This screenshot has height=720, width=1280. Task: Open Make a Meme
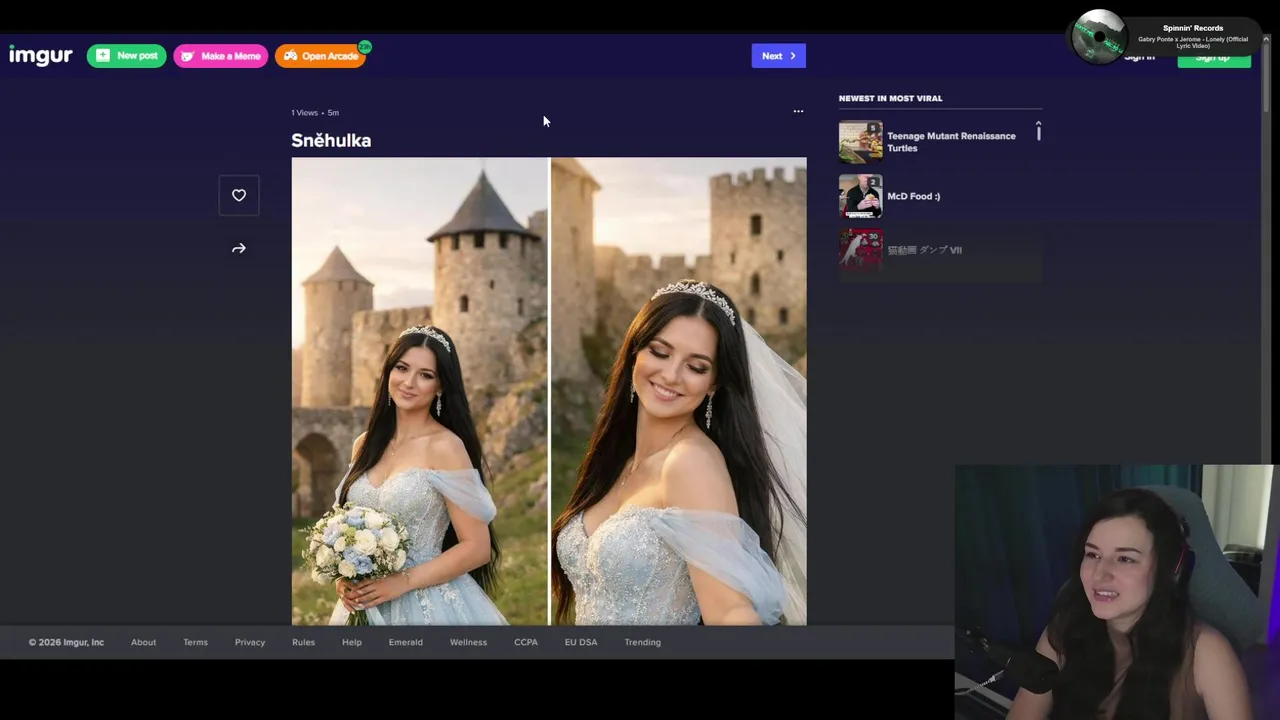[x=220, y=56]
